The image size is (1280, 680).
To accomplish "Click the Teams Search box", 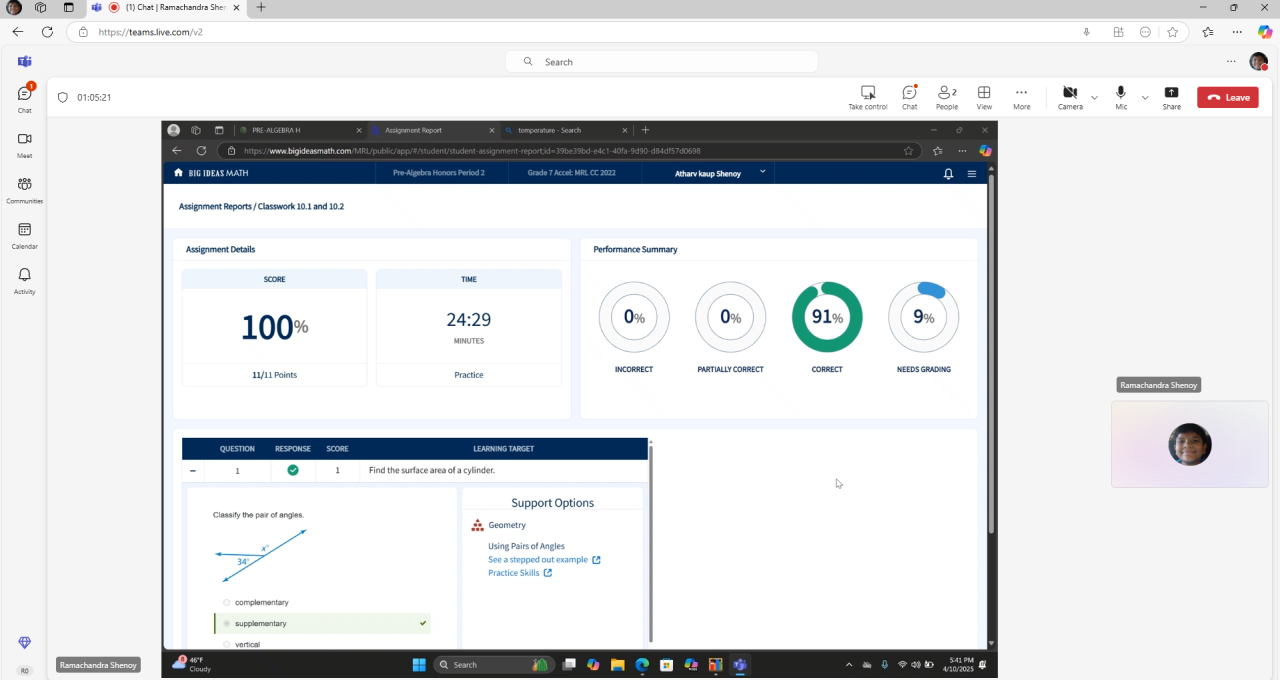I will [x=662, y=62].
